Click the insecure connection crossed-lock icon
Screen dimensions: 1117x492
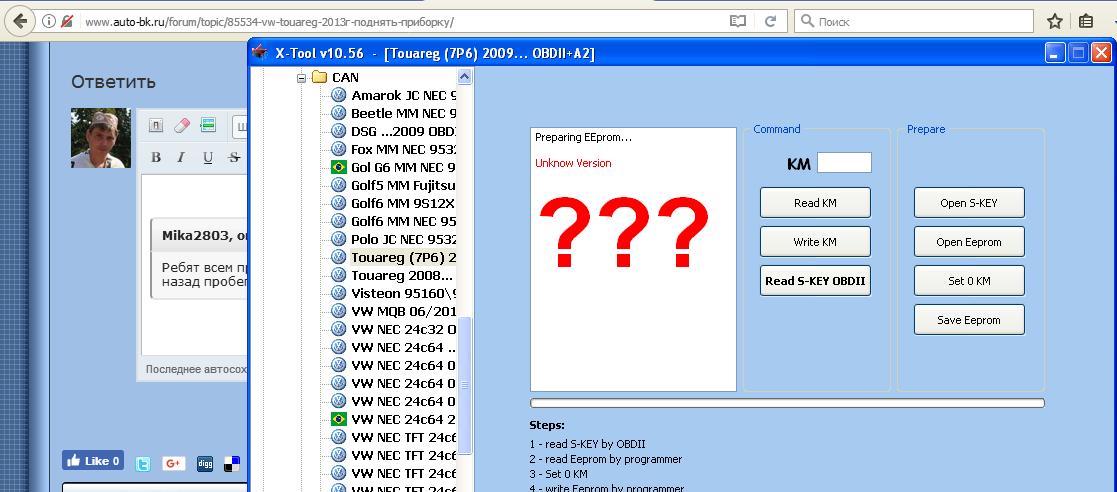(x=67, y=21)
